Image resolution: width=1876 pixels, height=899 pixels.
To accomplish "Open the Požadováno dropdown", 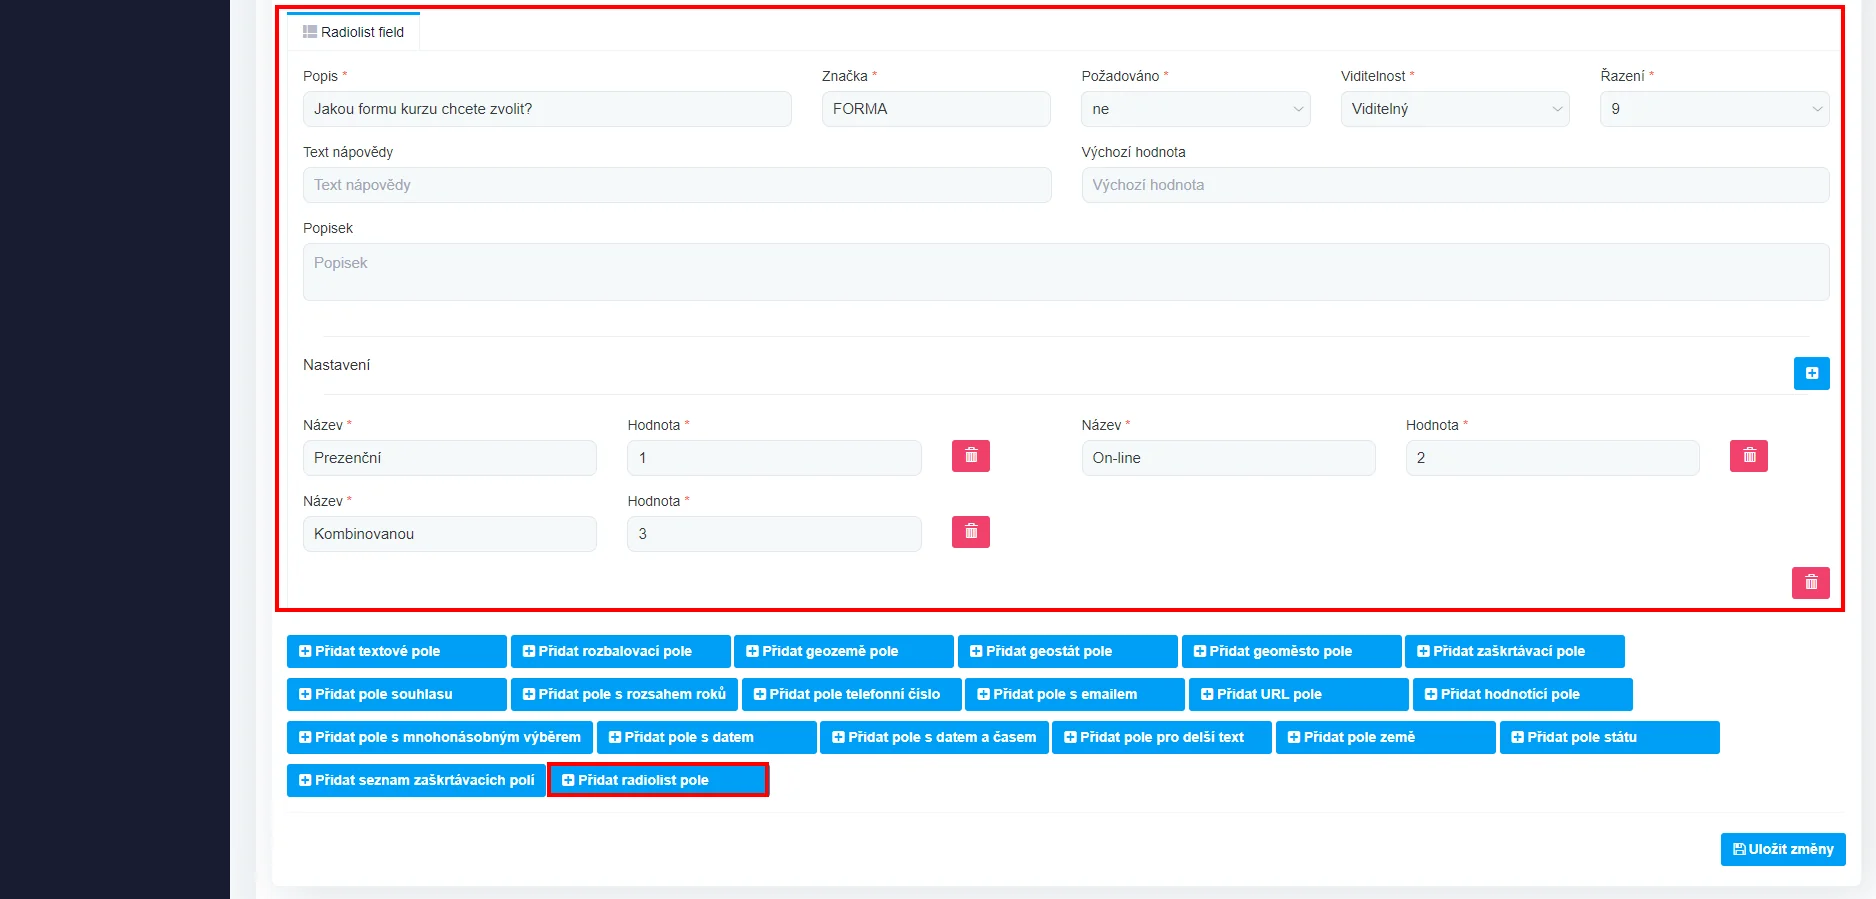I will [1195, 109].
